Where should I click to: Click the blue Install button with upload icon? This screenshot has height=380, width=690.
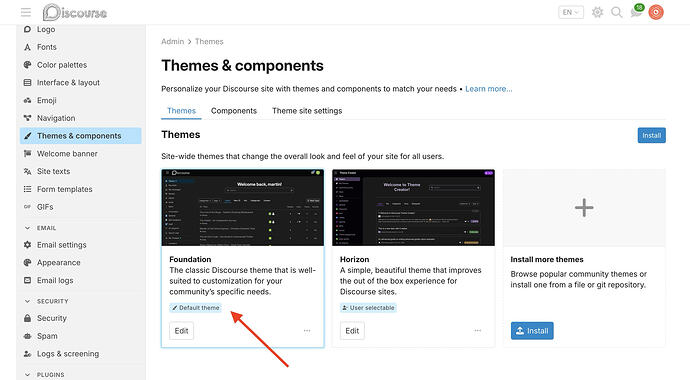[x=532, y=331]
